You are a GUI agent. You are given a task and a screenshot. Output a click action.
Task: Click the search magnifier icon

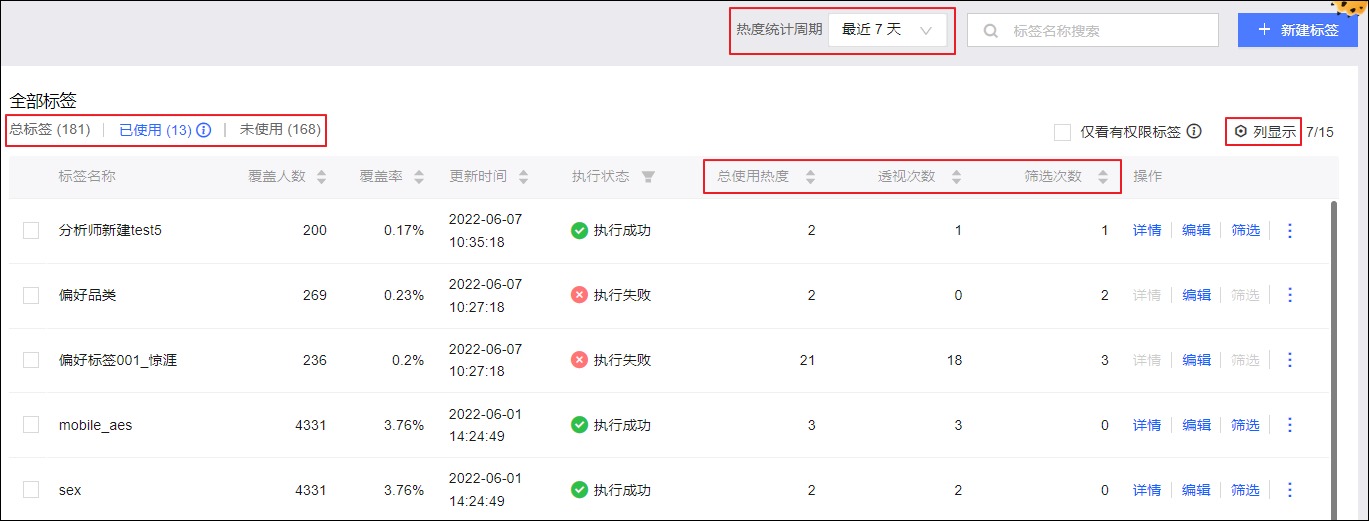tap(991, 31)
